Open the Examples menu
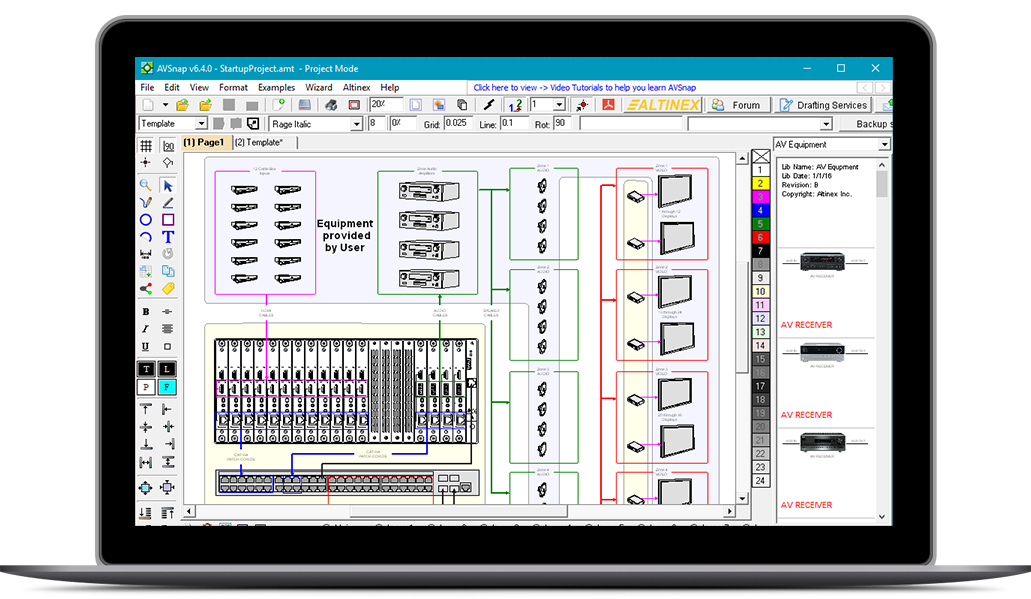Viewport: 1031px width, 599px height. (276, 87)
